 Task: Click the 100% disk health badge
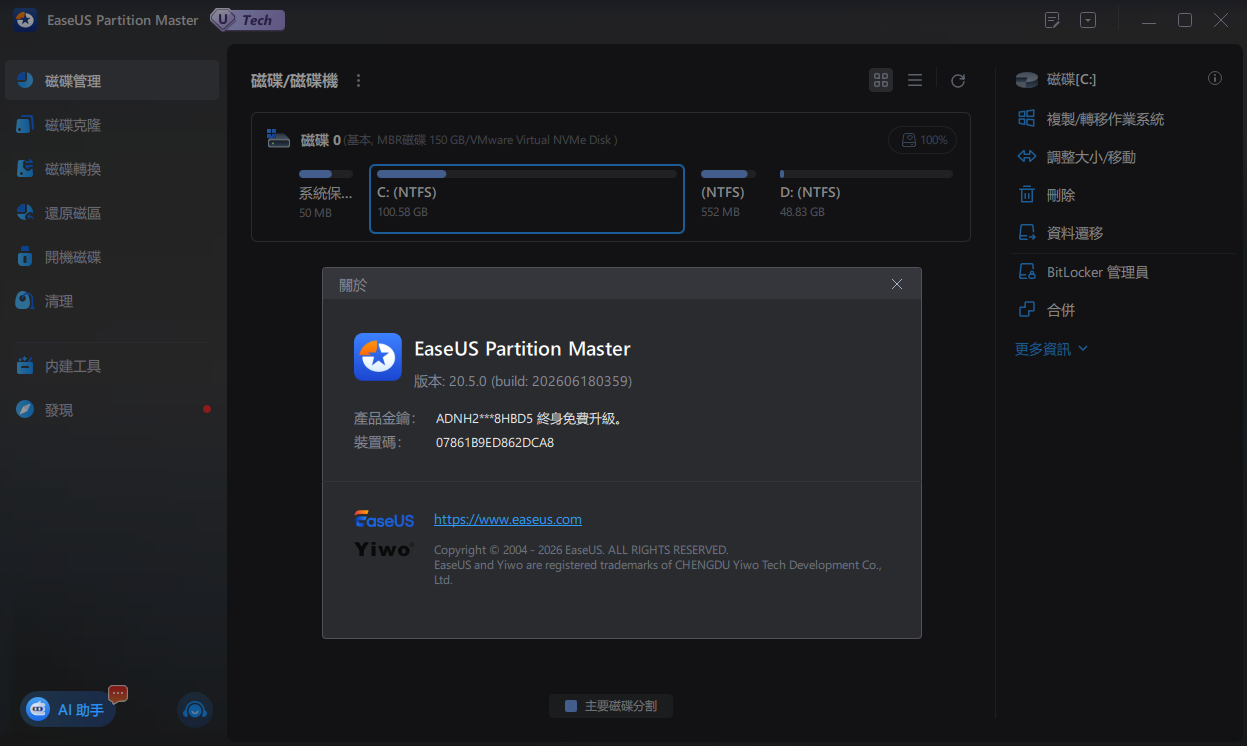tap(922, 140)
